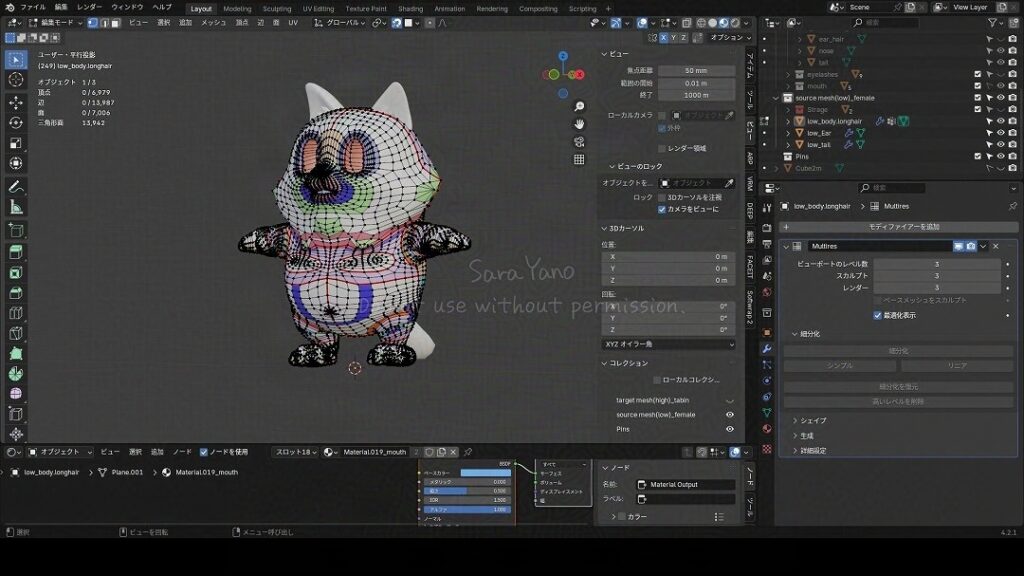Switch orthographic perspective grid icon
Viewport: 1024px width, 576px height.
[579, 159]
